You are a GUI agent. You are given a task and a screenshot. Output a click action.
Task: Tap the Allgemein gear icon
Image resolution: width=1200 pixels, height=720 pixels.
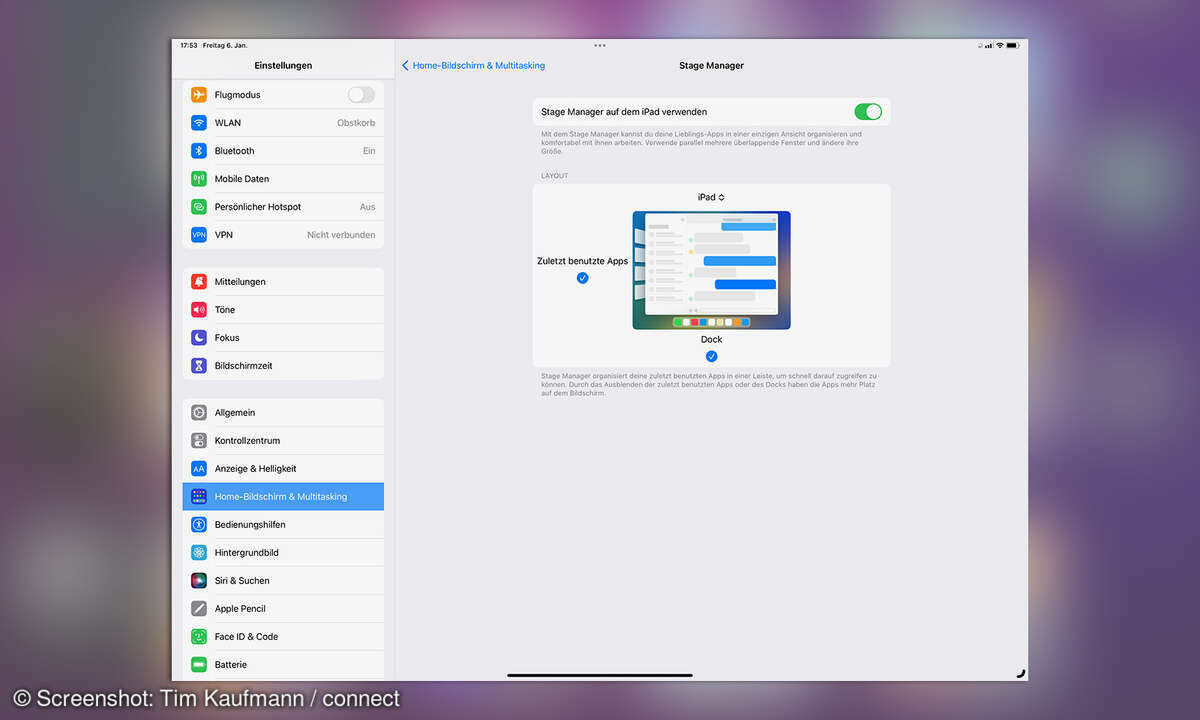pyautogui.click(x=199, y=413)
